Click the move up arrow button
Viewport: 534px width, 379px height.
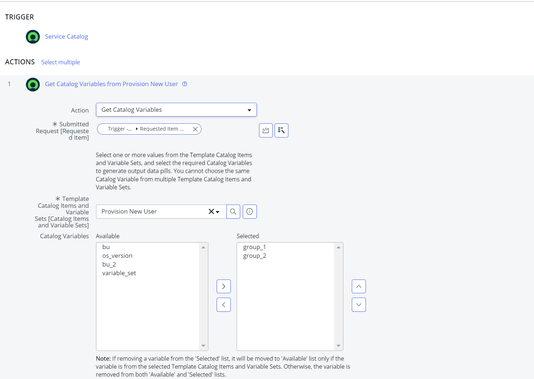pyautogui.click(x=359, y=286)
